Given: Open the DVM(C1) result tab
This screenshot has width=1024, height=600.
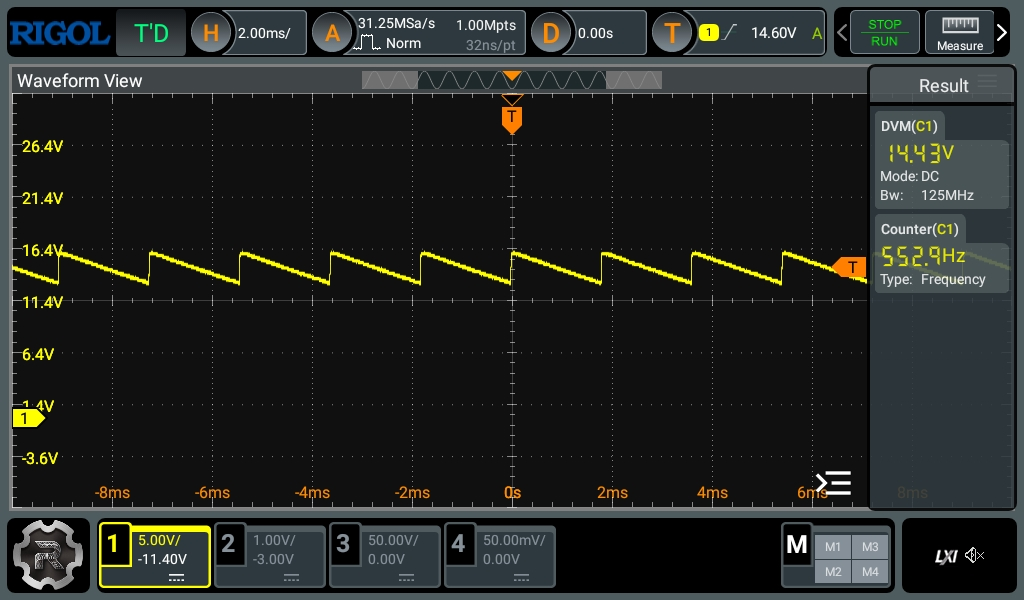Looking at the screenshot, I should [x=909, y=126].
